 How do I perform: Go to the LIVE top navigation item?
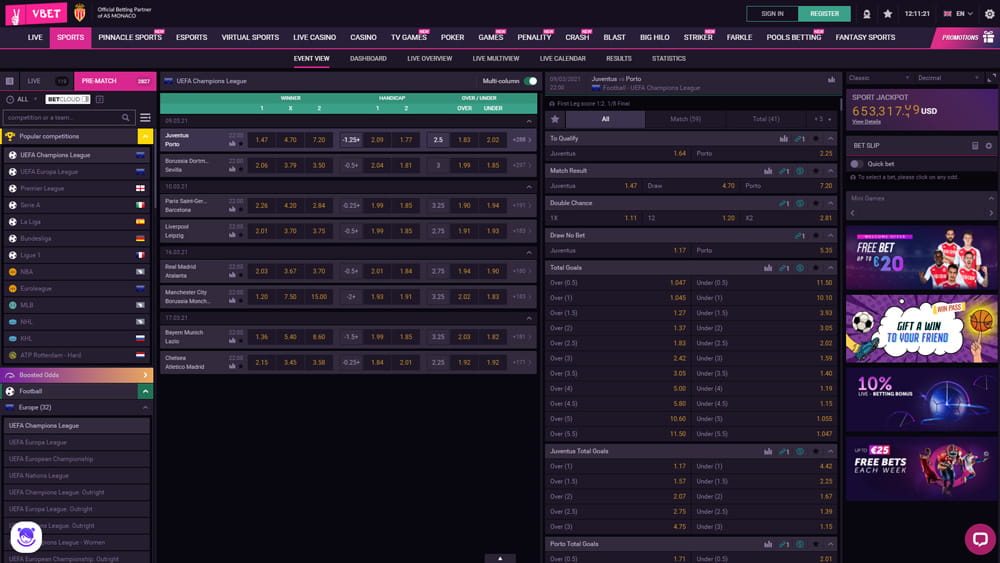[35, 38]
